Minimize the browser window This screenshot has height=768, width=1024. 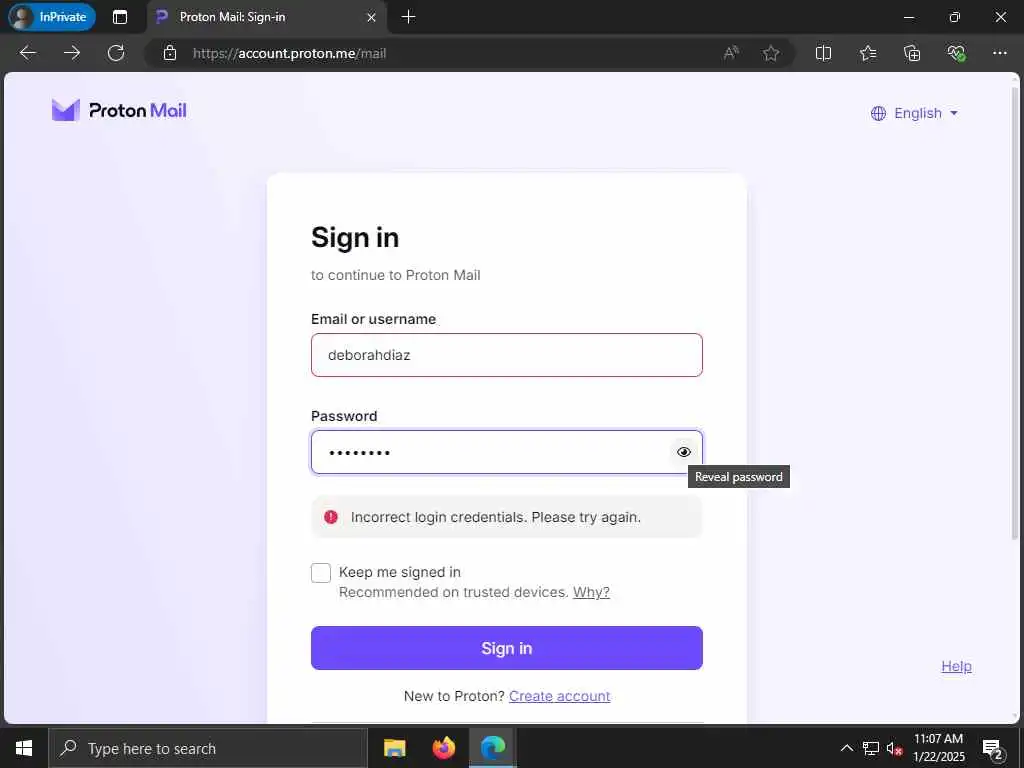point(908,17)
